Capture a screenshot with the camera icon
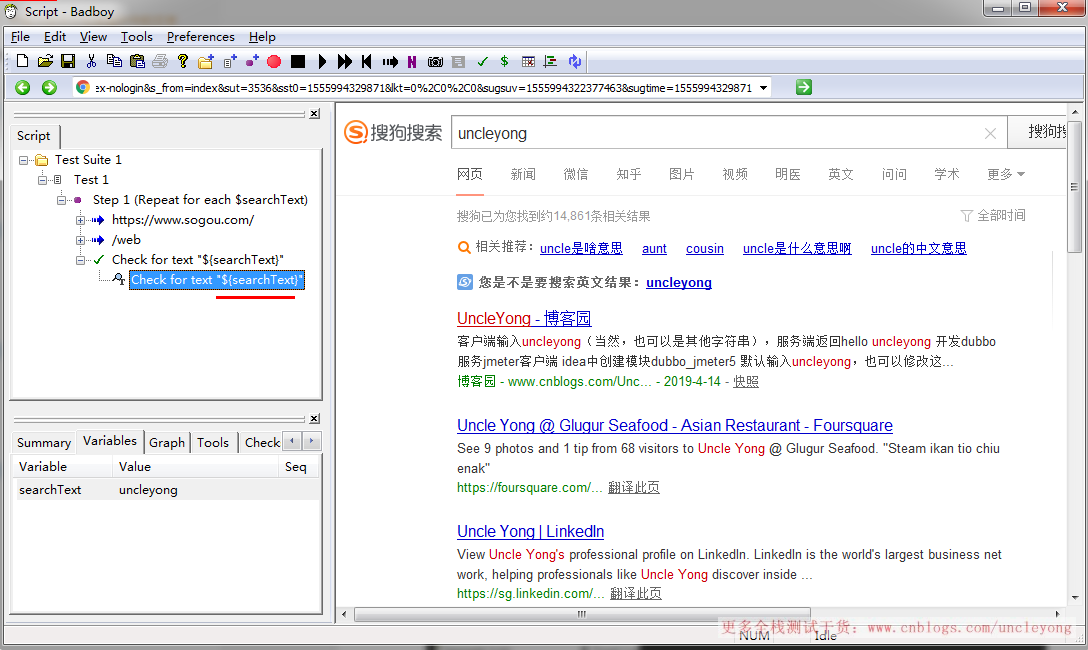Viewport: 1088px width, 650px height. (x=435, y=62)
